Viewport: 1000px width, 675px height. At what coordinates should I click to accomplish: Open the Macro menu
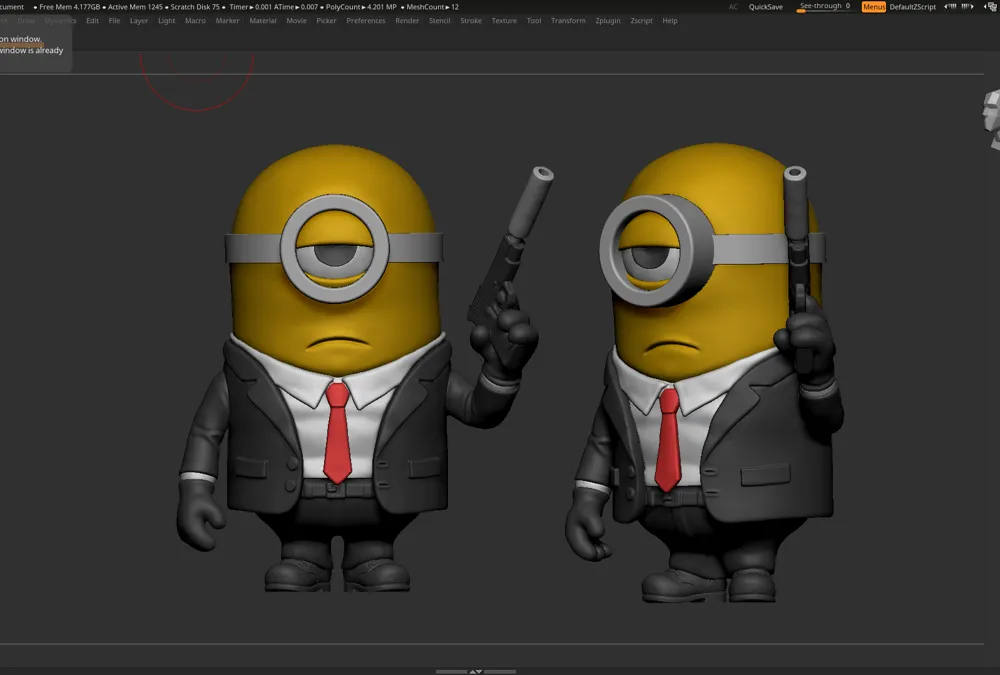[195, 20]
